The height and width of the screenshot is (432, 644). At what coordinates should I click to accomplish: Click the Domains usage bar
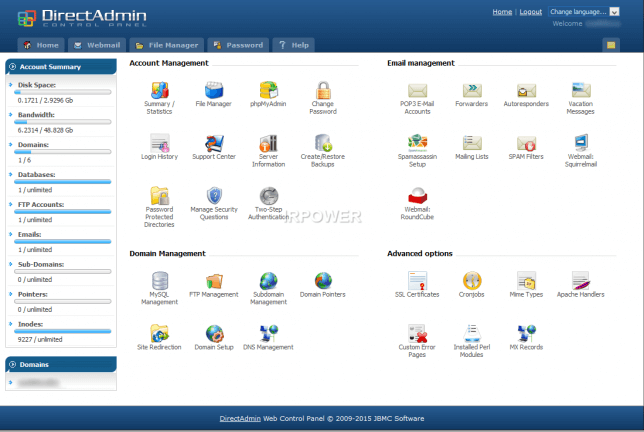pos(63,152)
